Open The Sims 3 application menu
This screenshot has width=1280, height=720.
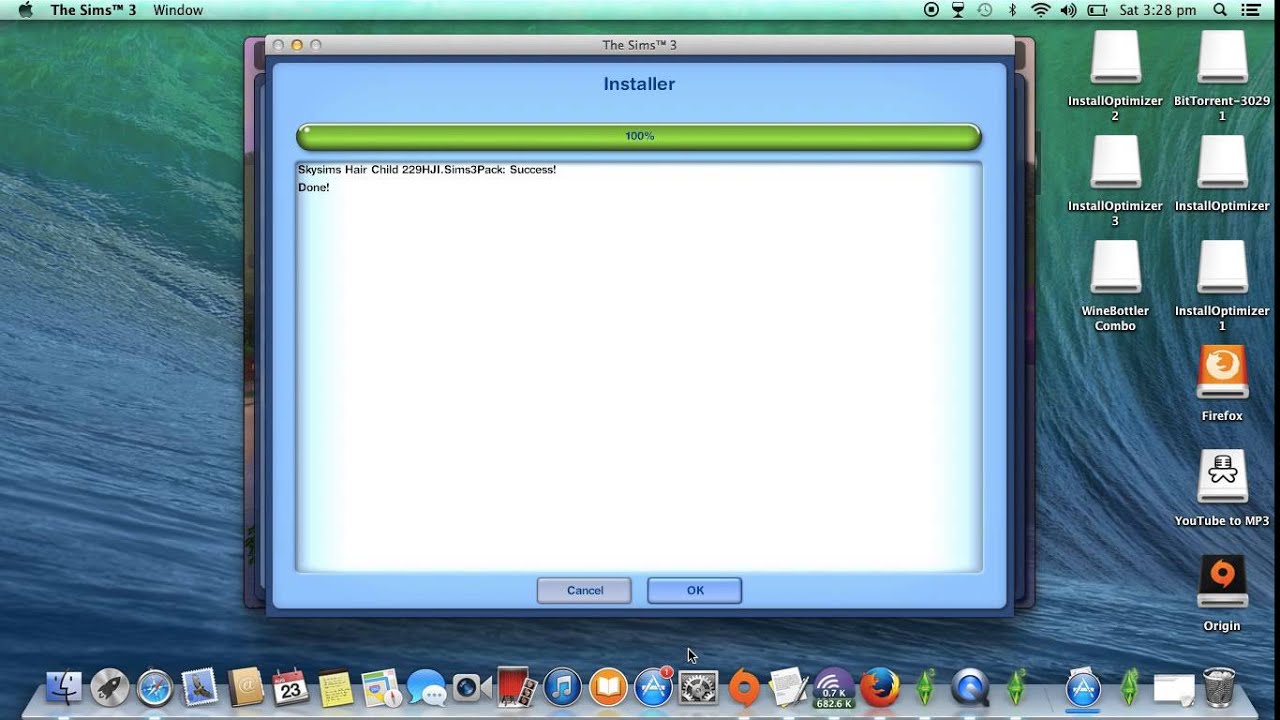point(93,10)
